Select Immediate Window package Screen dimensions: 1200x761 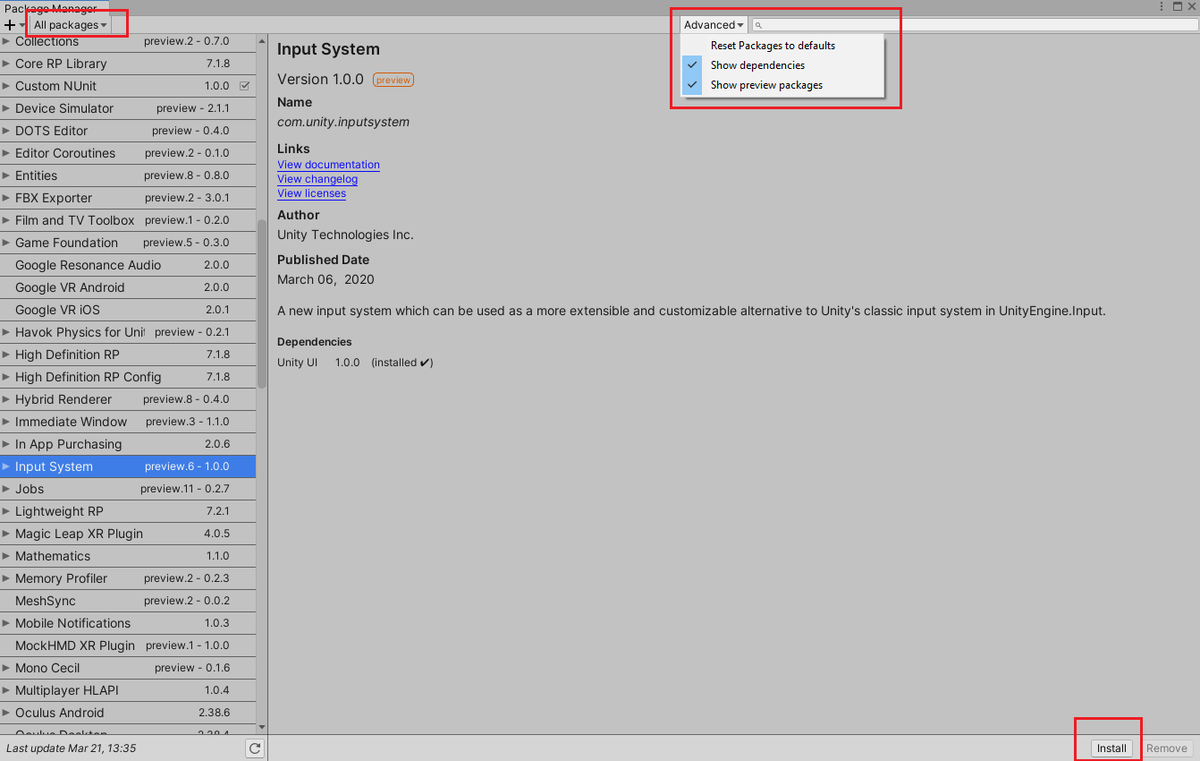tap(128, 422)
